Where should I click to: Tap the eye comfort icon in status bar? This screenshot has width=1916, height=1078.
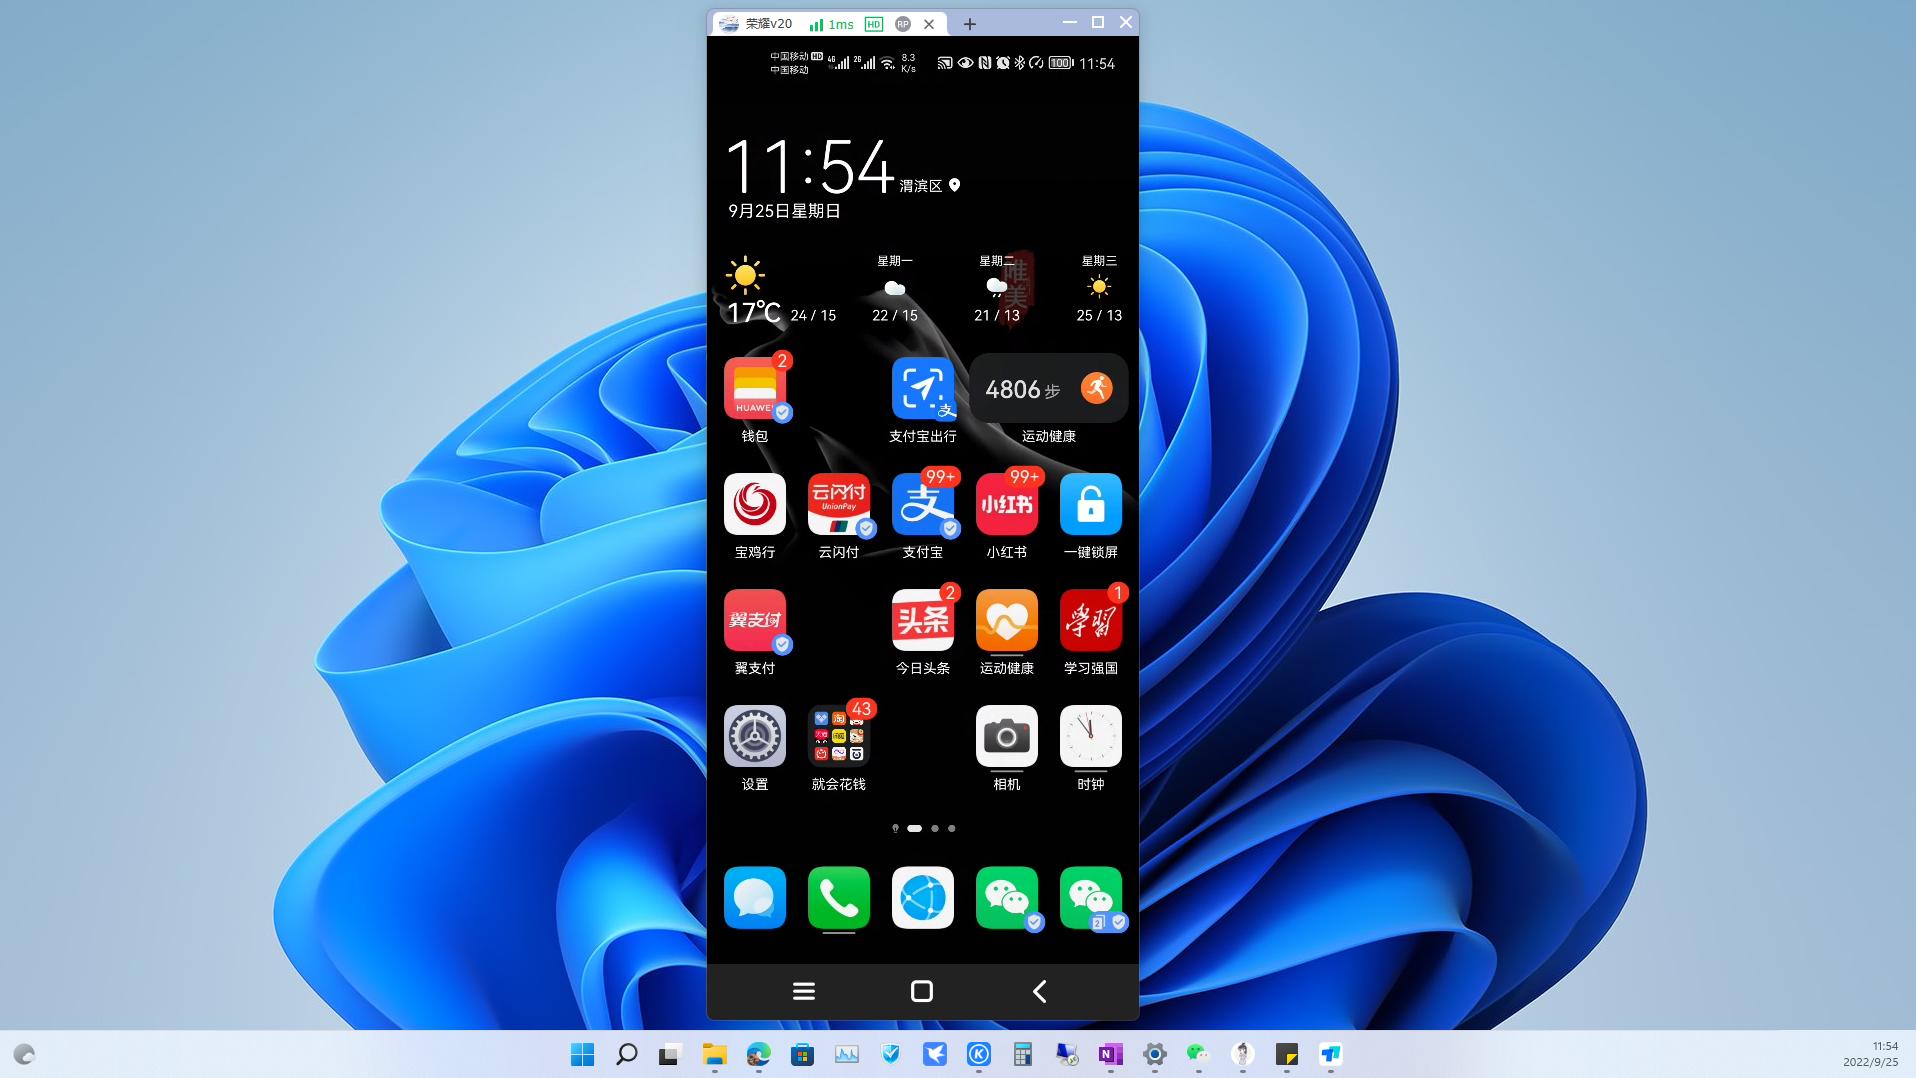click(965, 63)
